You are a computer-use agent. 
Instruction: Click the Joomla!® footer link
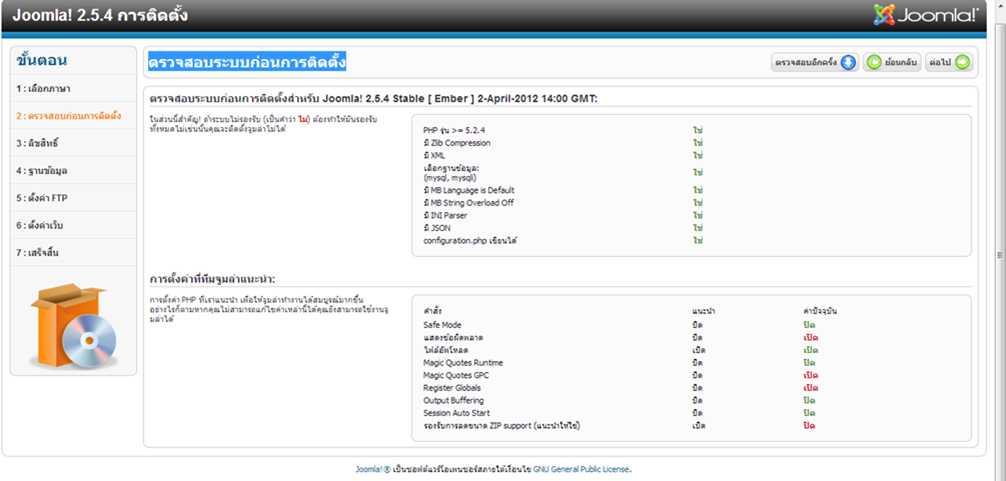click(373, 469)
